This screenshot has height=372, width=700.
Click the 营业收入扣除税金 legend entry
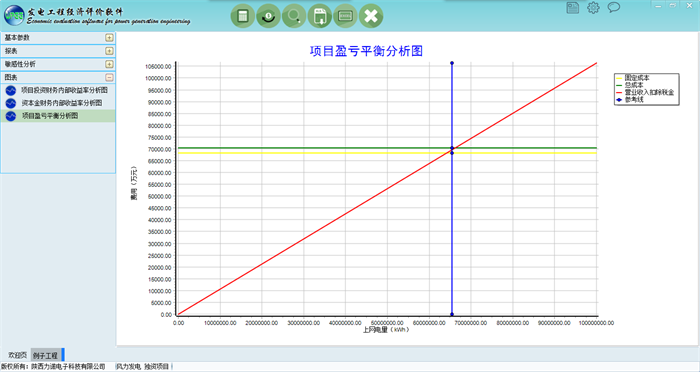pos(646,92)
